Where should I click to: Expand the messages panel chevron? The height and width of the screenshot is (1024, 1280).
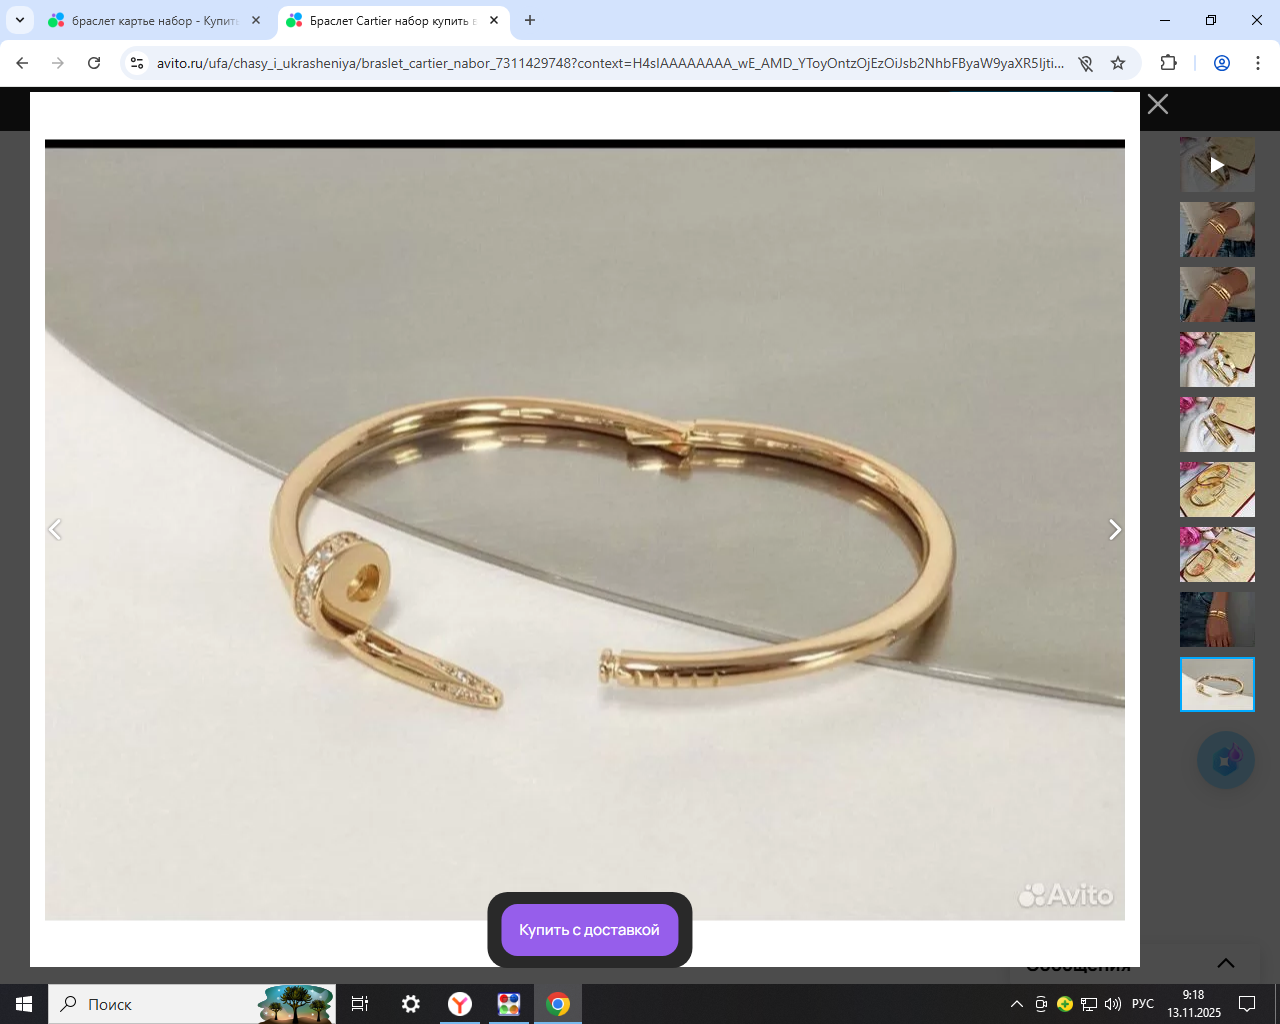[1225, 963]
